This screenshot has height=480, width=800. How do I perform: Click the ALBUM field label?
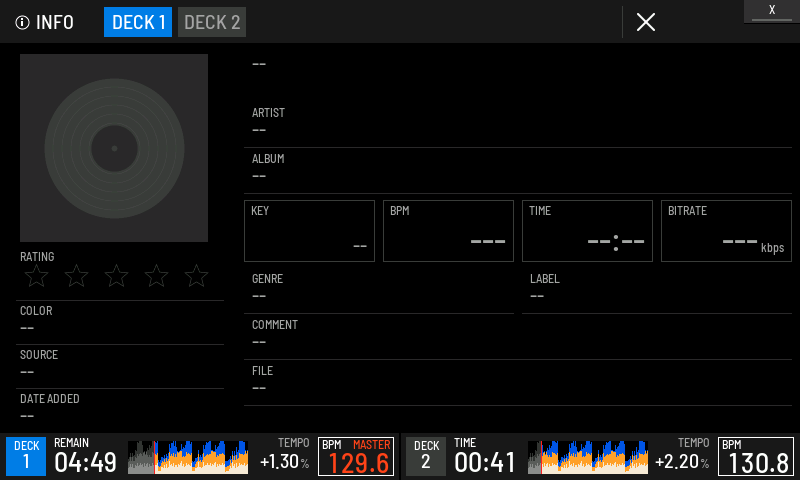pos(268,159)
